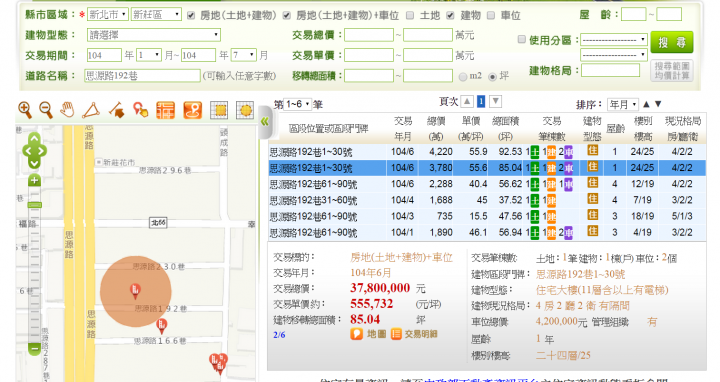Select the m2 area unit radio button
This screenshot has width=720, height=382.
pos(463,77)
